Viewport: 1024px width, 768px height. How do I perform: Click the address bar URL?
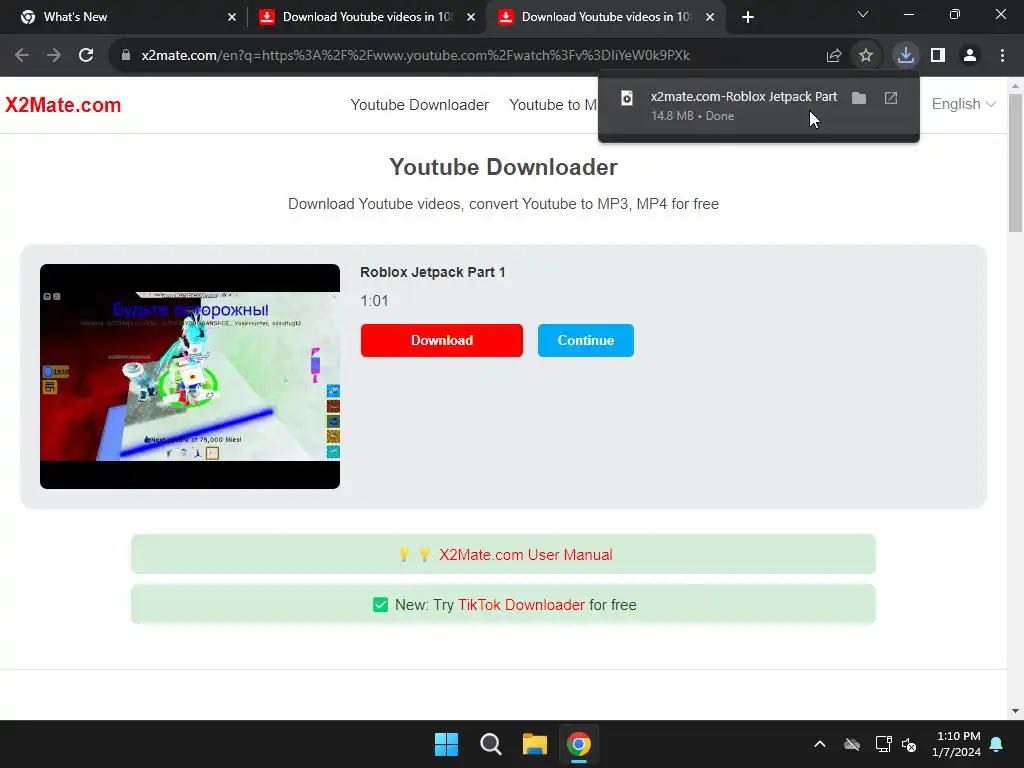[x=415, y=56]
